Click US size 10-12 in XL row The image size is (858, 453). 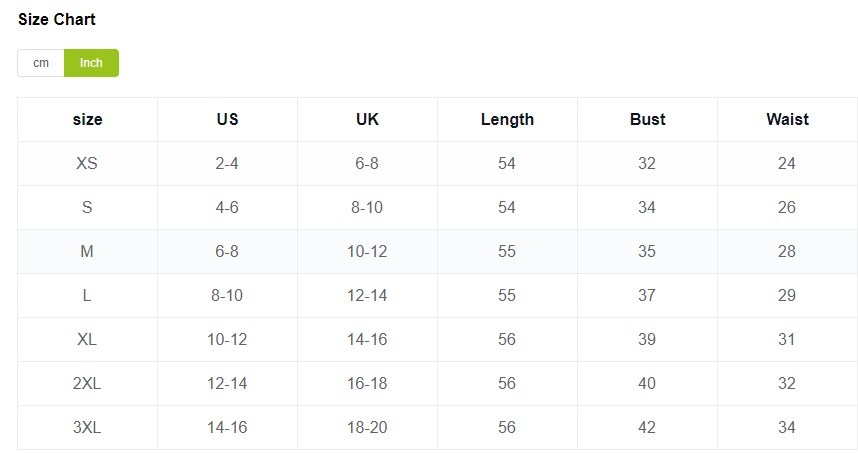(x=227, y=340)
